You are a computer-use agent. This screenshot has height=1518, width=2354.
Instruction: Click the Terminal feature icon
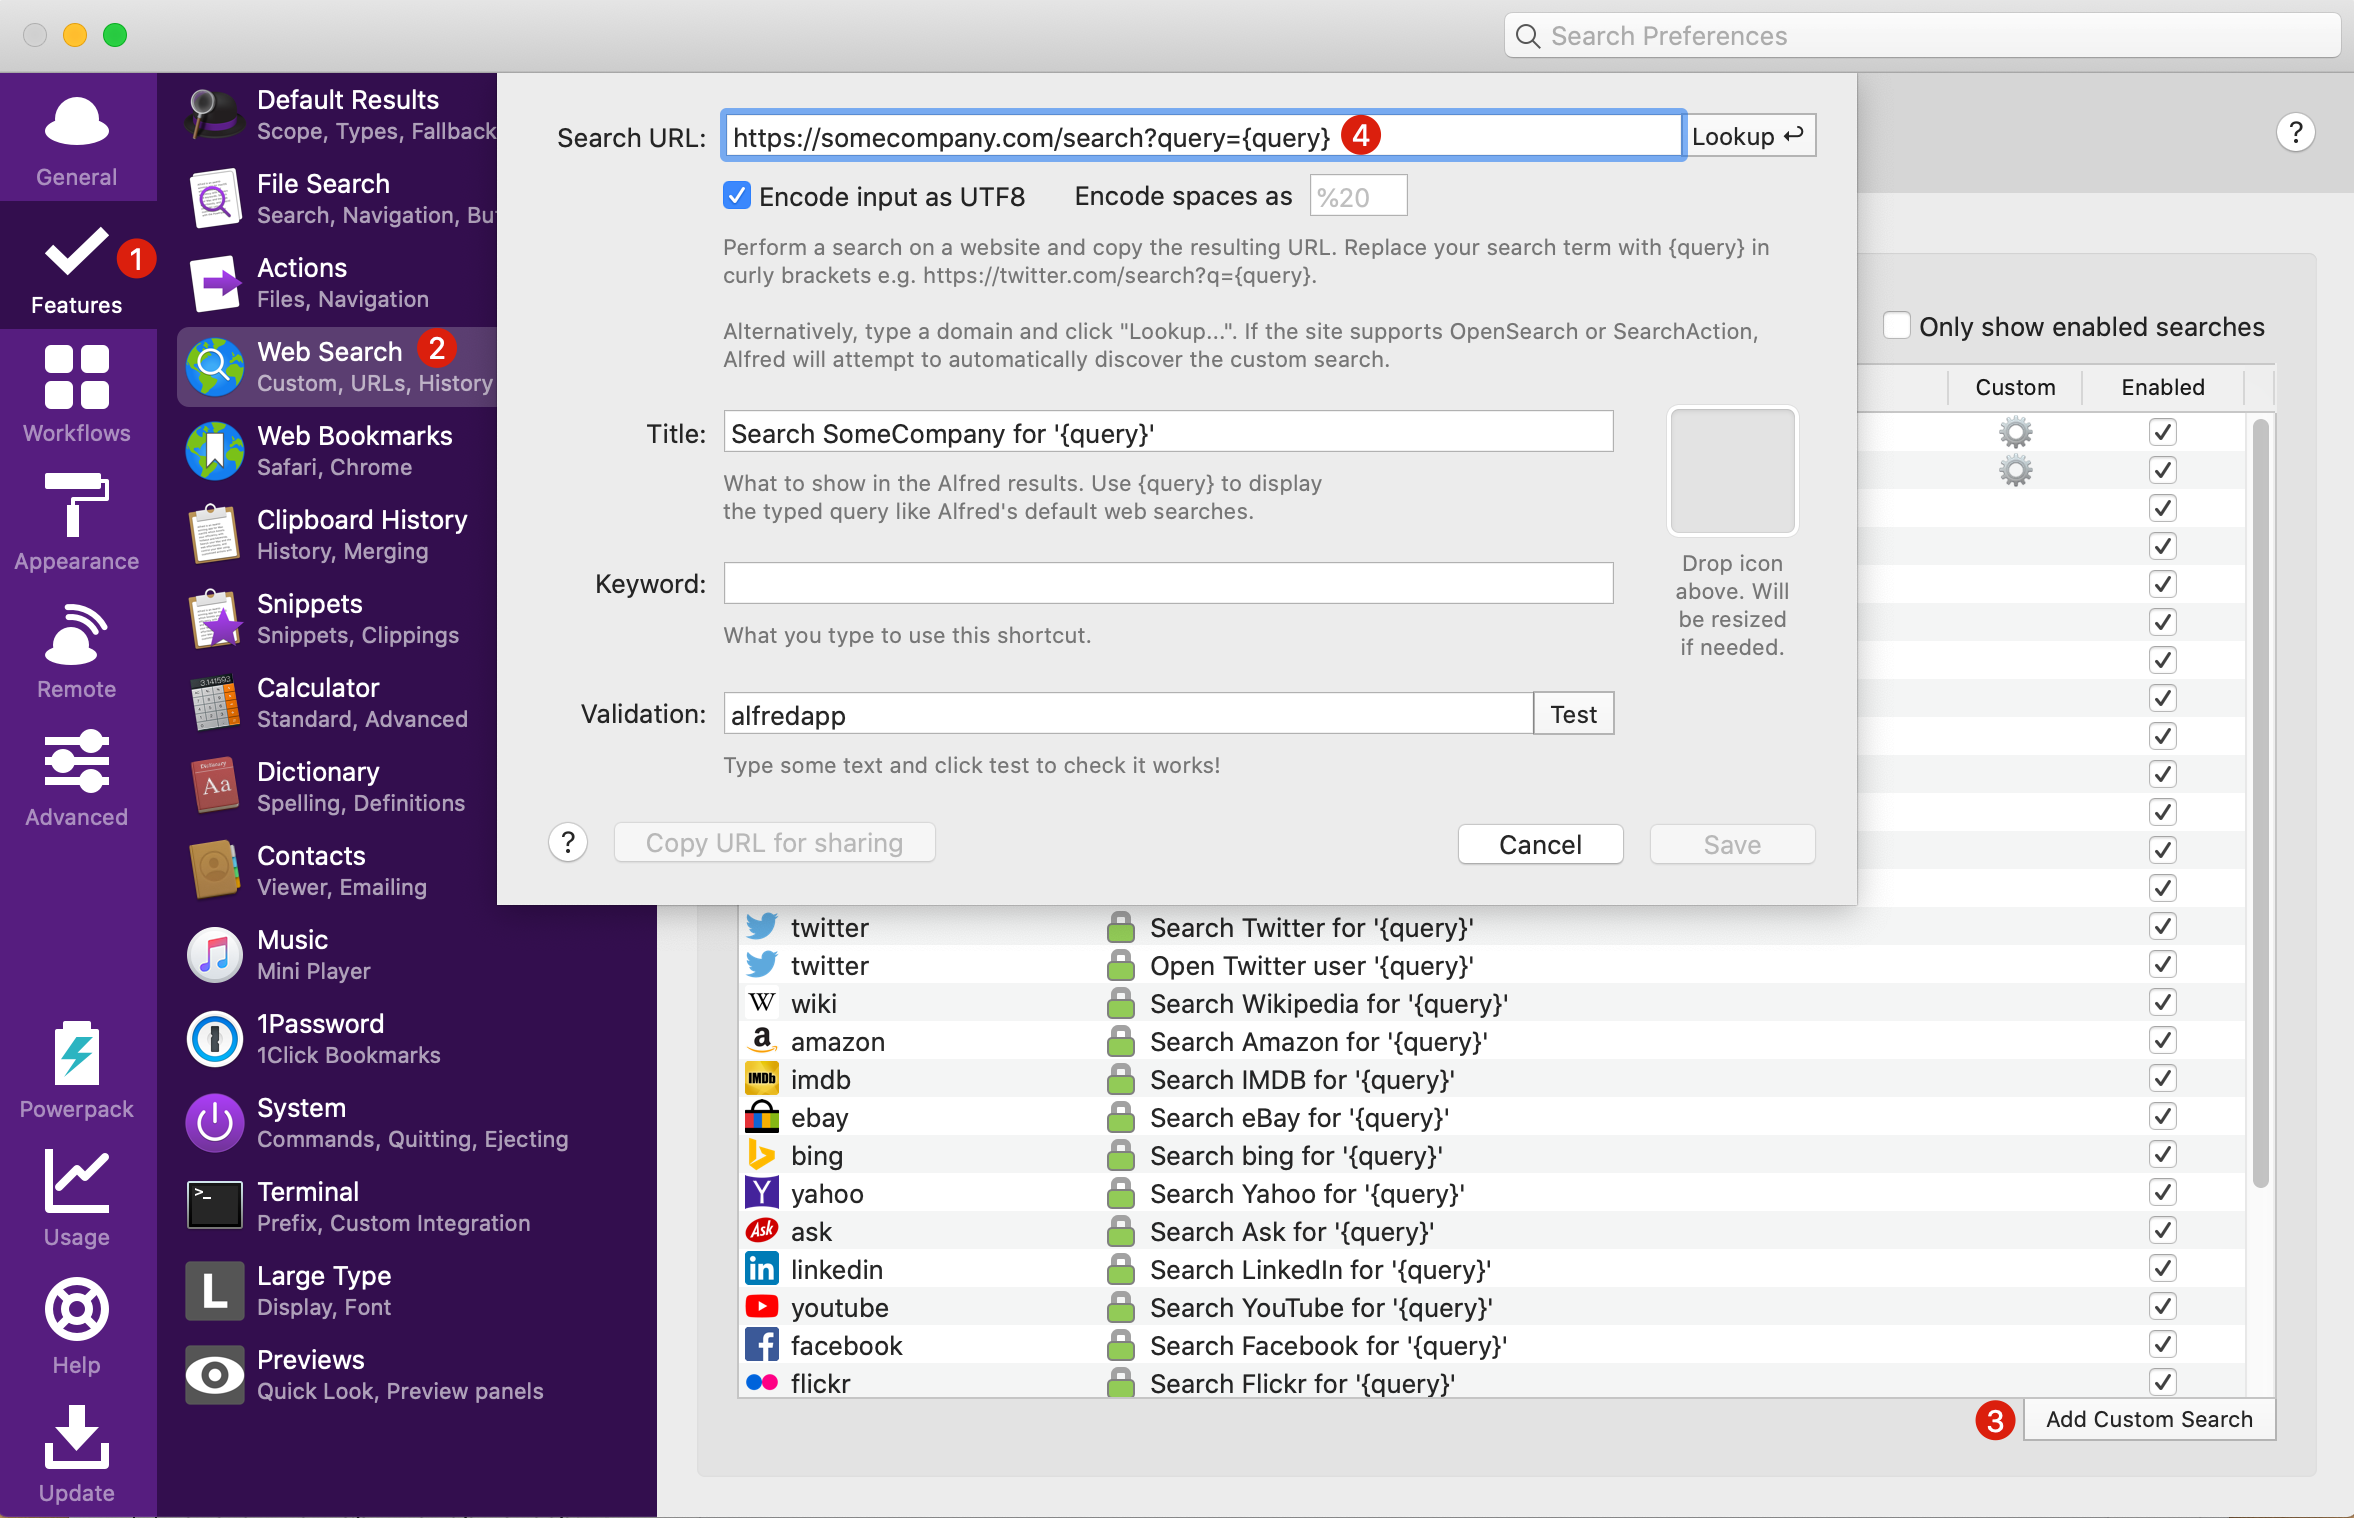click(214, 1207)
